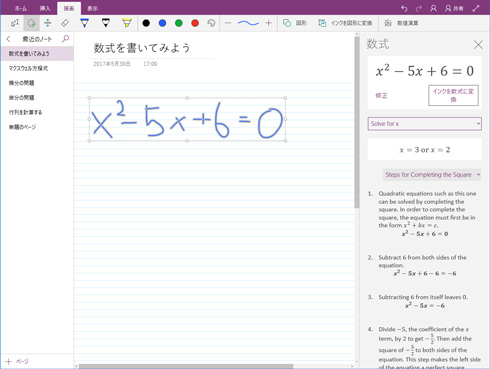490x369 pixels.
Task: Pick the black pen
Action: pos(106,23)
